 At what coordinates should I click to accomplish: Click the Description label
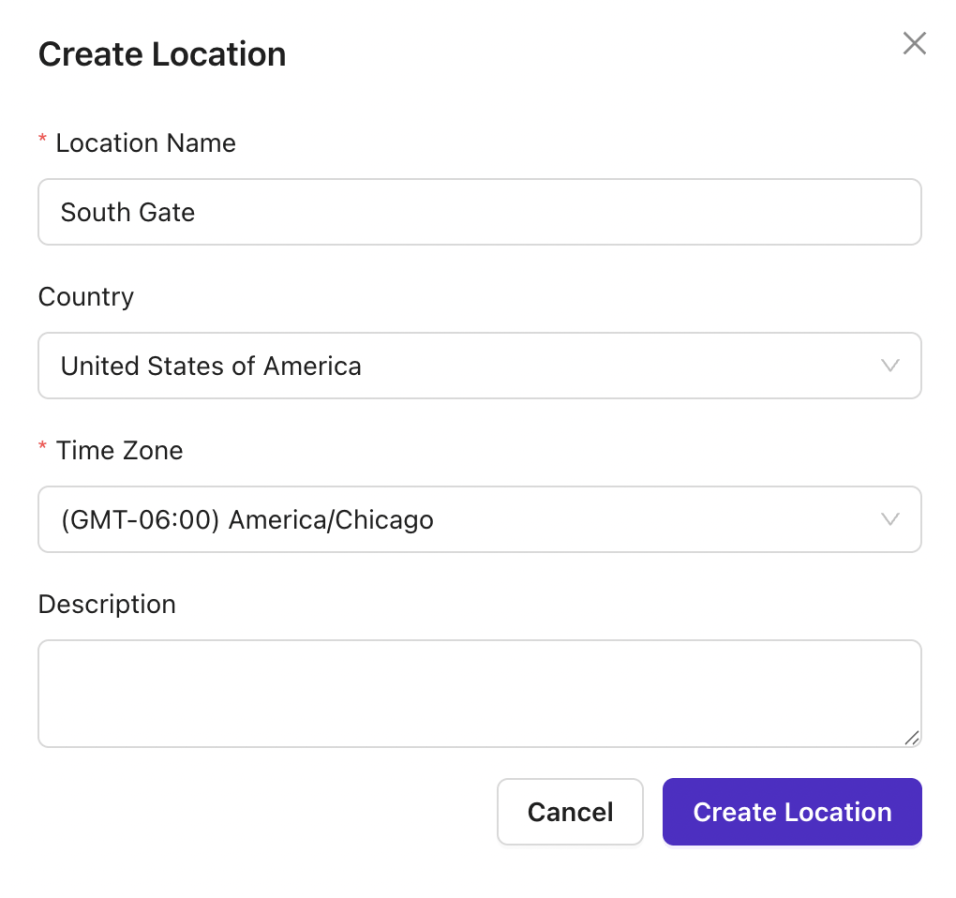tap(106, 604)
